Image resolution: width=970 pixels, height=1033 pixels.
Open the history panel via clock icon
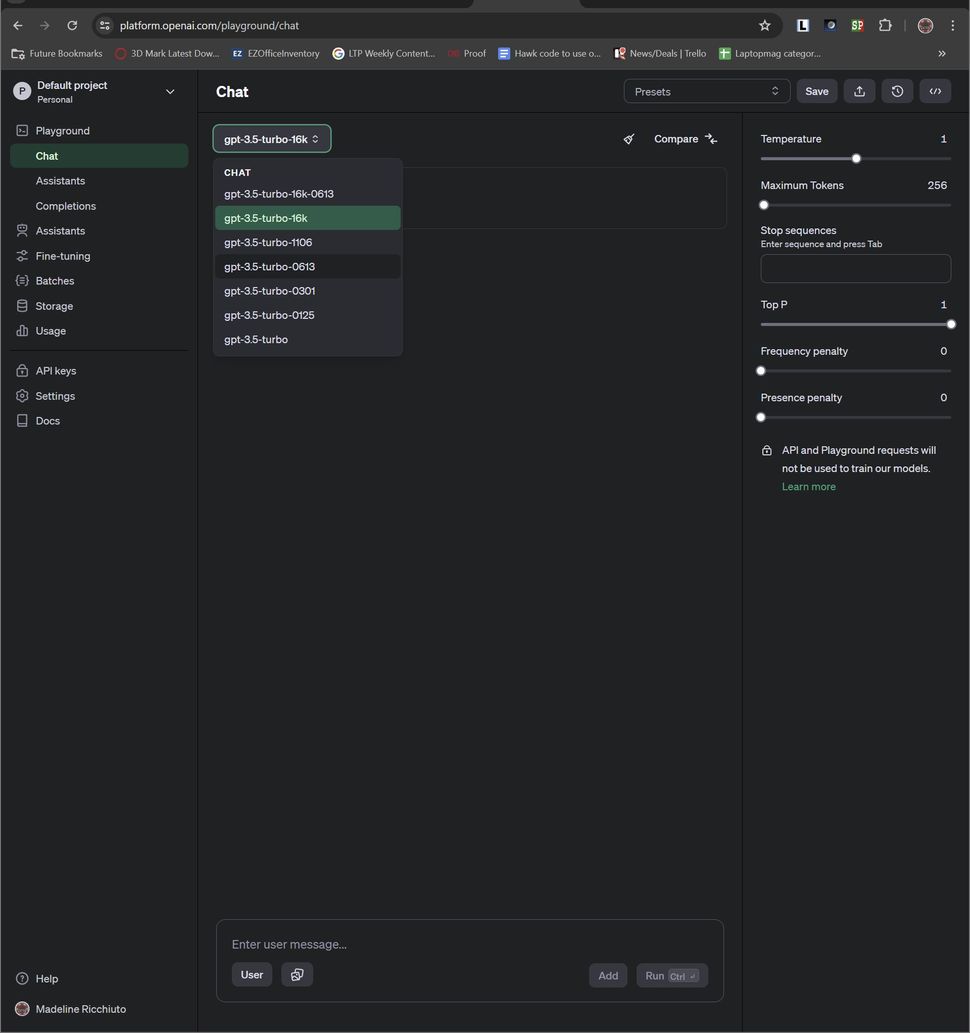click(x=896, y=91)
